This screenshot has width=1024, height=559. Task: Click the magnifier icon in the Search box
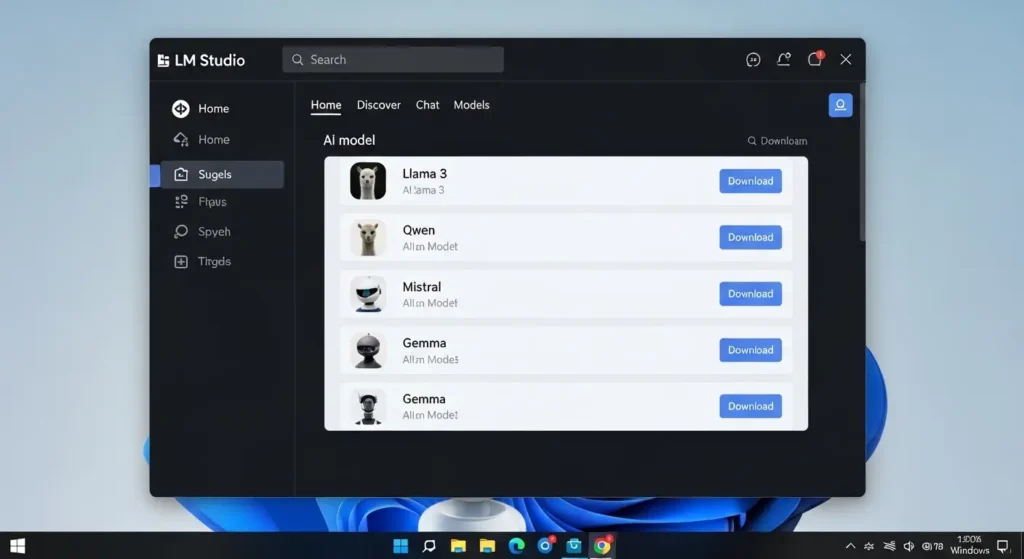[298, 59]
